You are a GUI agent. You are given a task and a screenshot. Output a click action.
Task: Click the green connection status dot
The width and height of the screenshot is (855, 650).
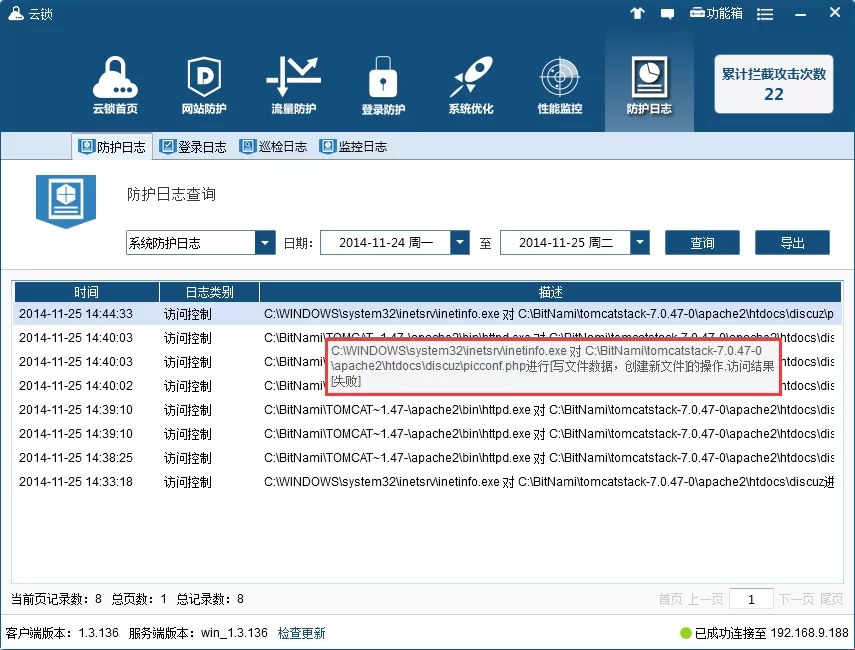pyautogui.click(x=685, y=633)
